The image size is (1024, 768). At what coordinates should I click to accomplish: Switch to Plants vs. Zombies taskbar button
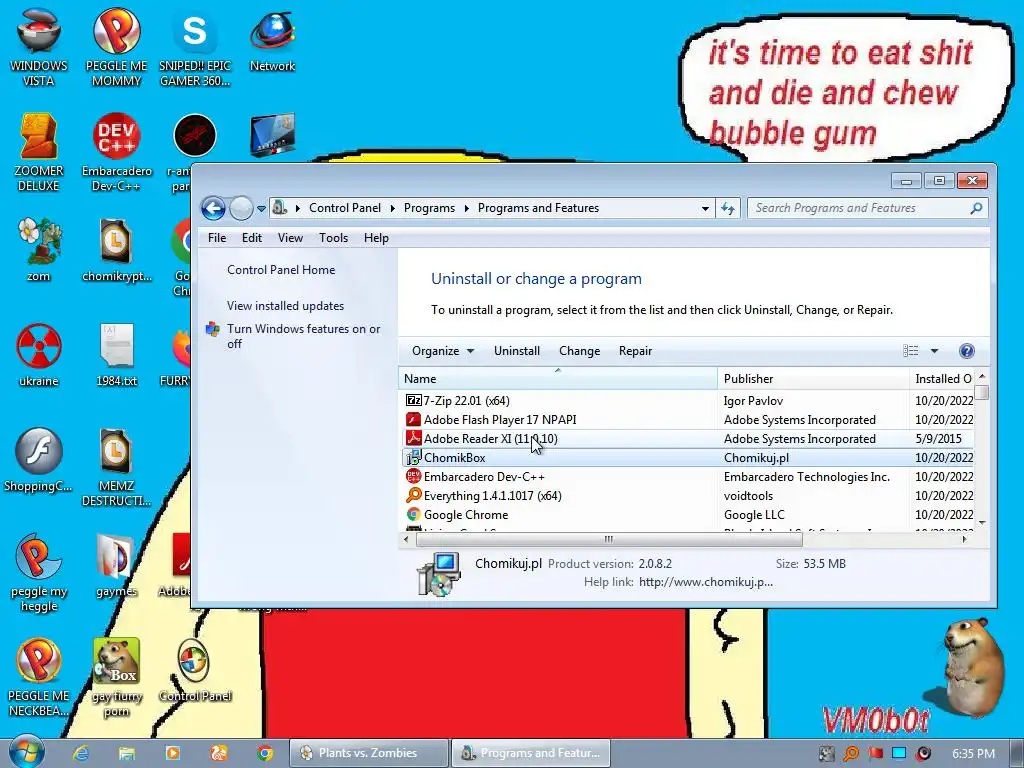point(369,753)
